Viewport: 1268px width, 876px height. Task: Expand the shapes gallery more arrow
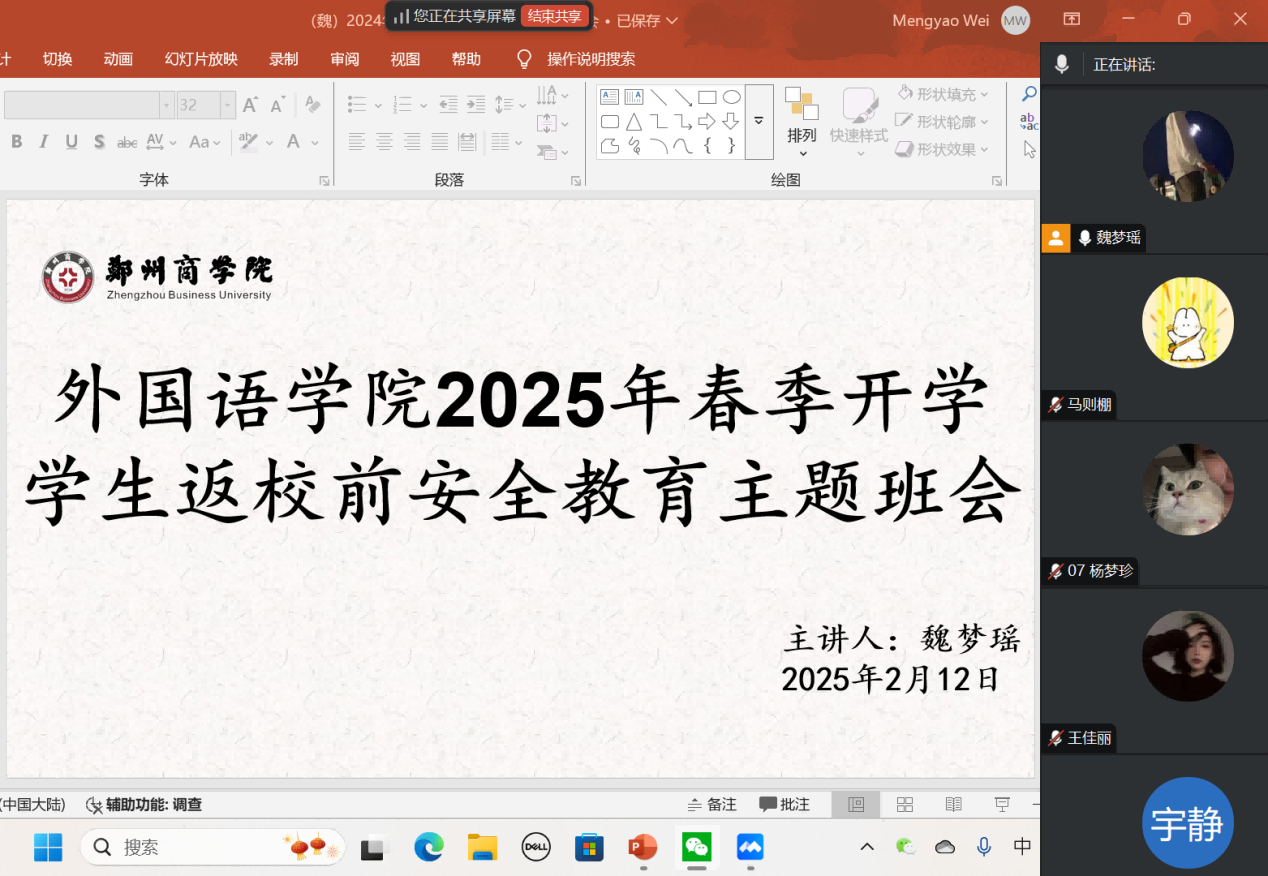(x=759, y=122)
